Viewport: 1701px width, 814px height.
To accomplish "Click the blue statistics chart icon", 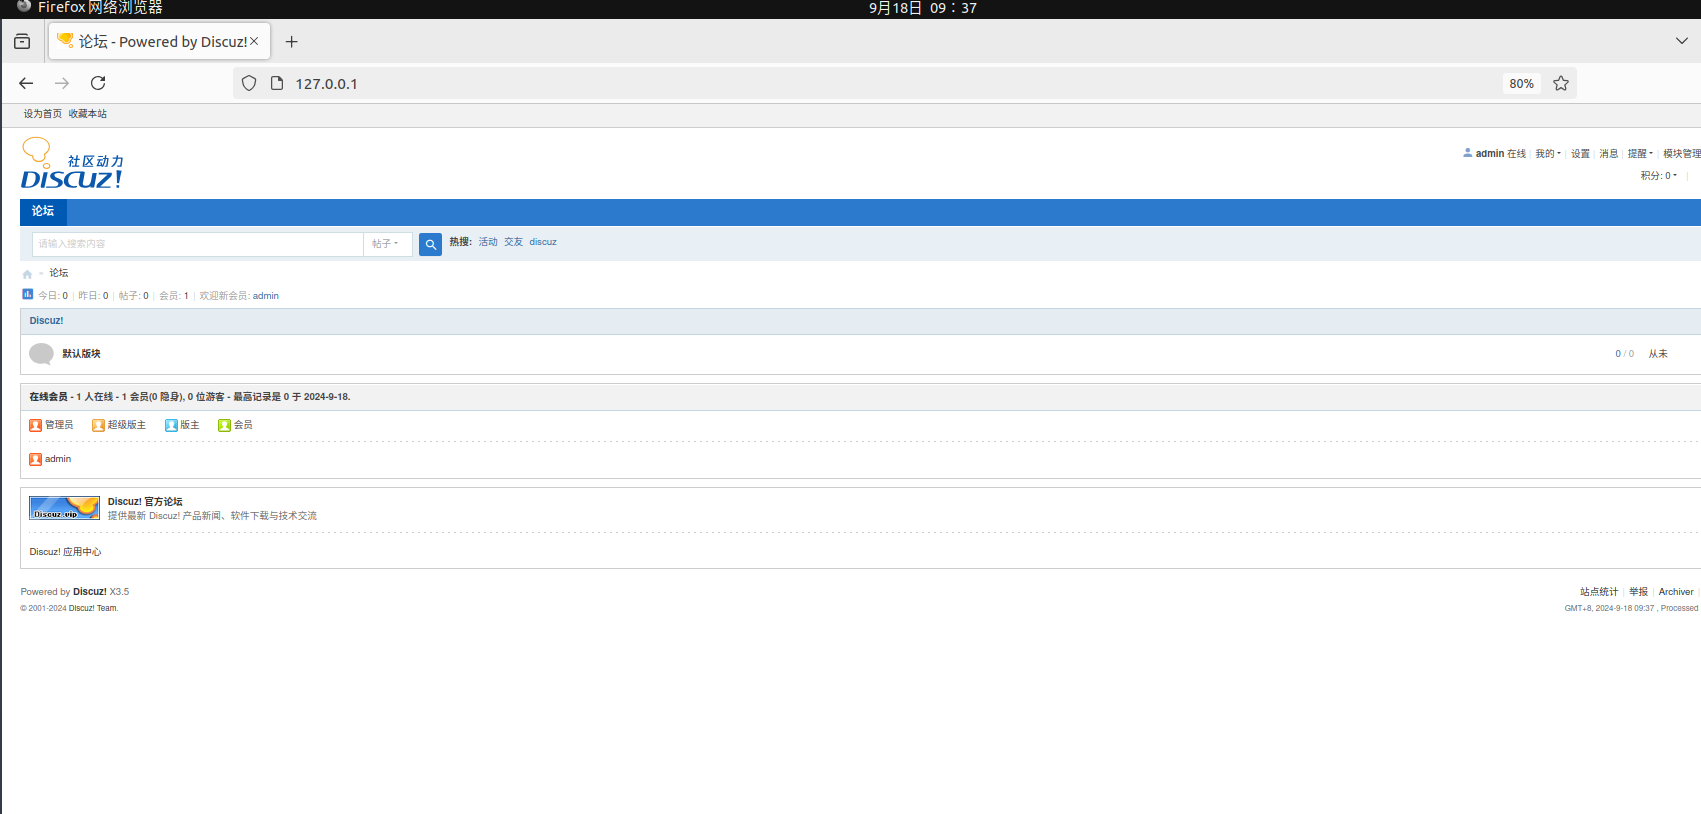I will pos(28,294).
